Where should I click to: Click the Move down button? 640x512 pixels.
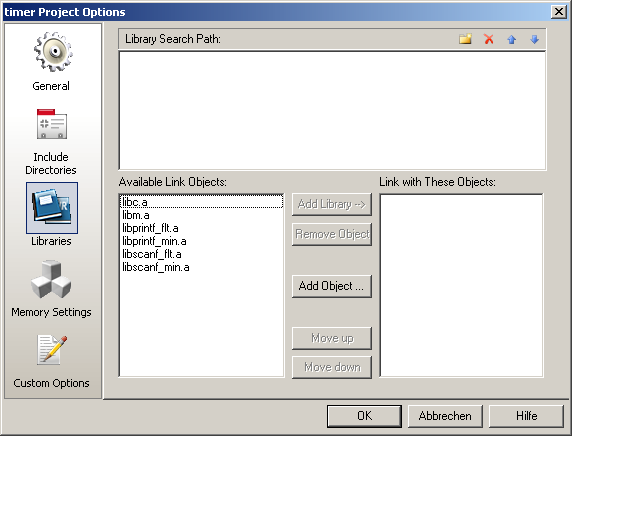point(332,367)
